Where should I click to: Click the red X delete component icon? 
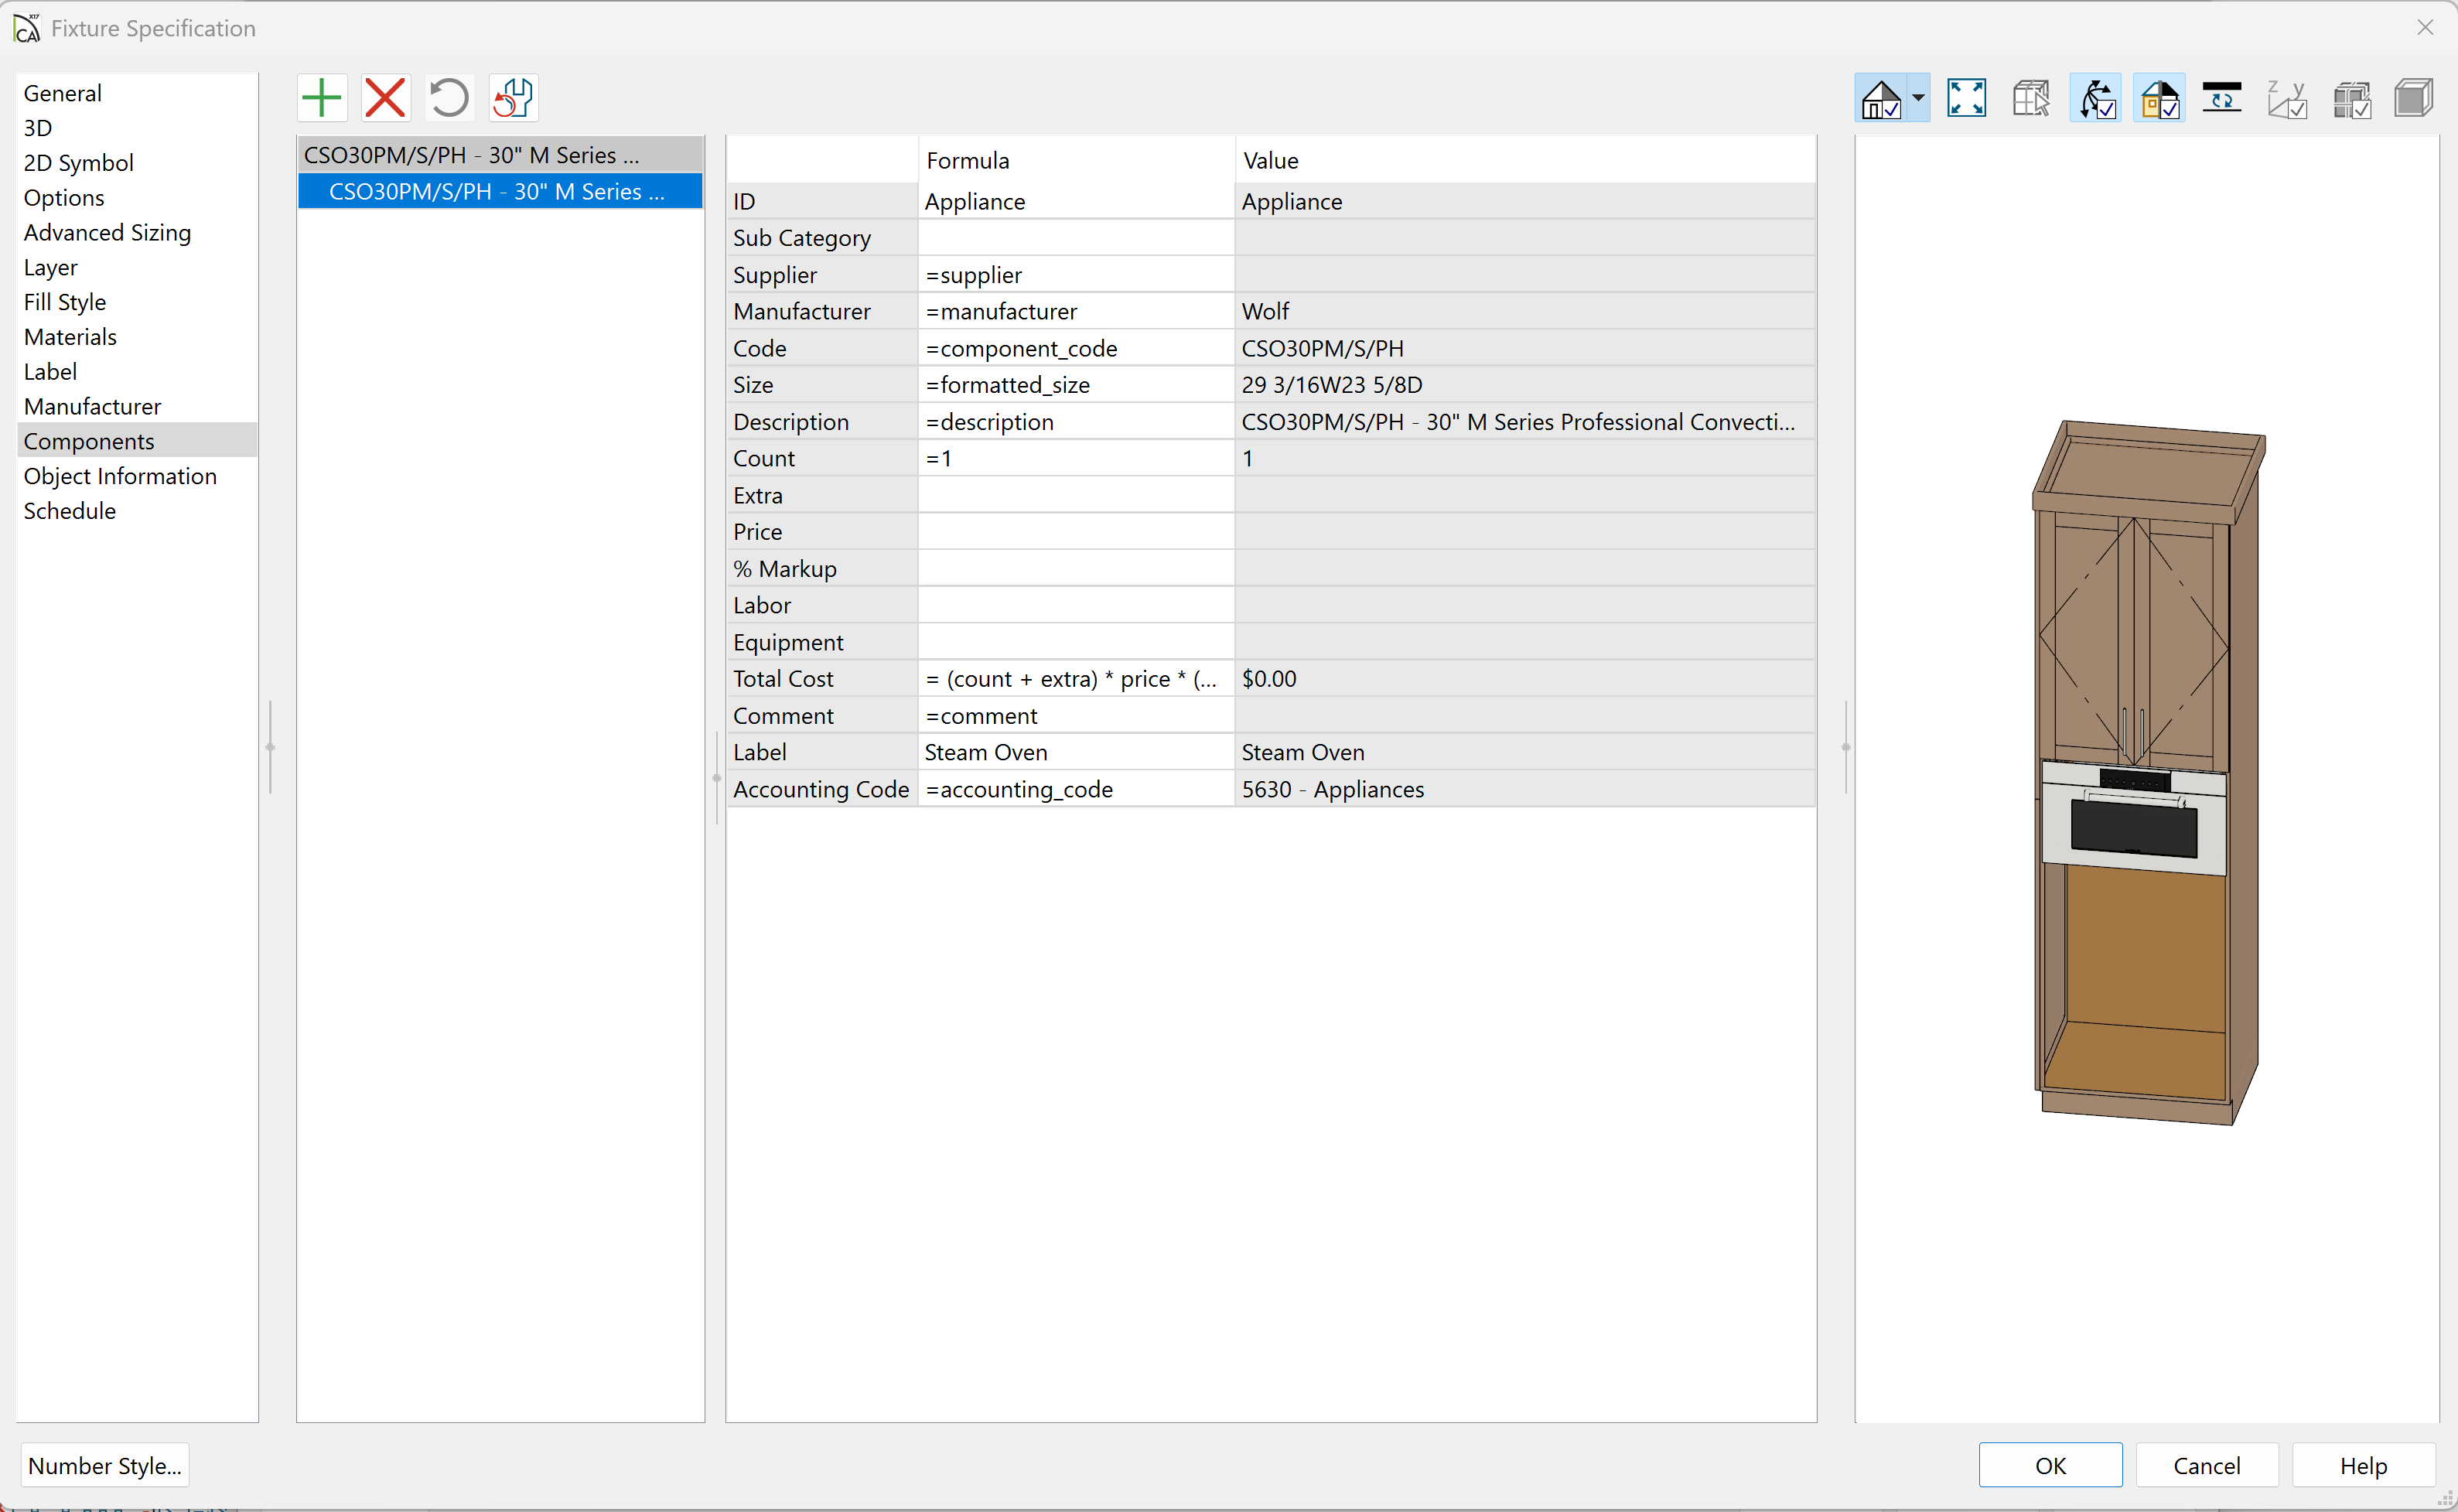385,98
